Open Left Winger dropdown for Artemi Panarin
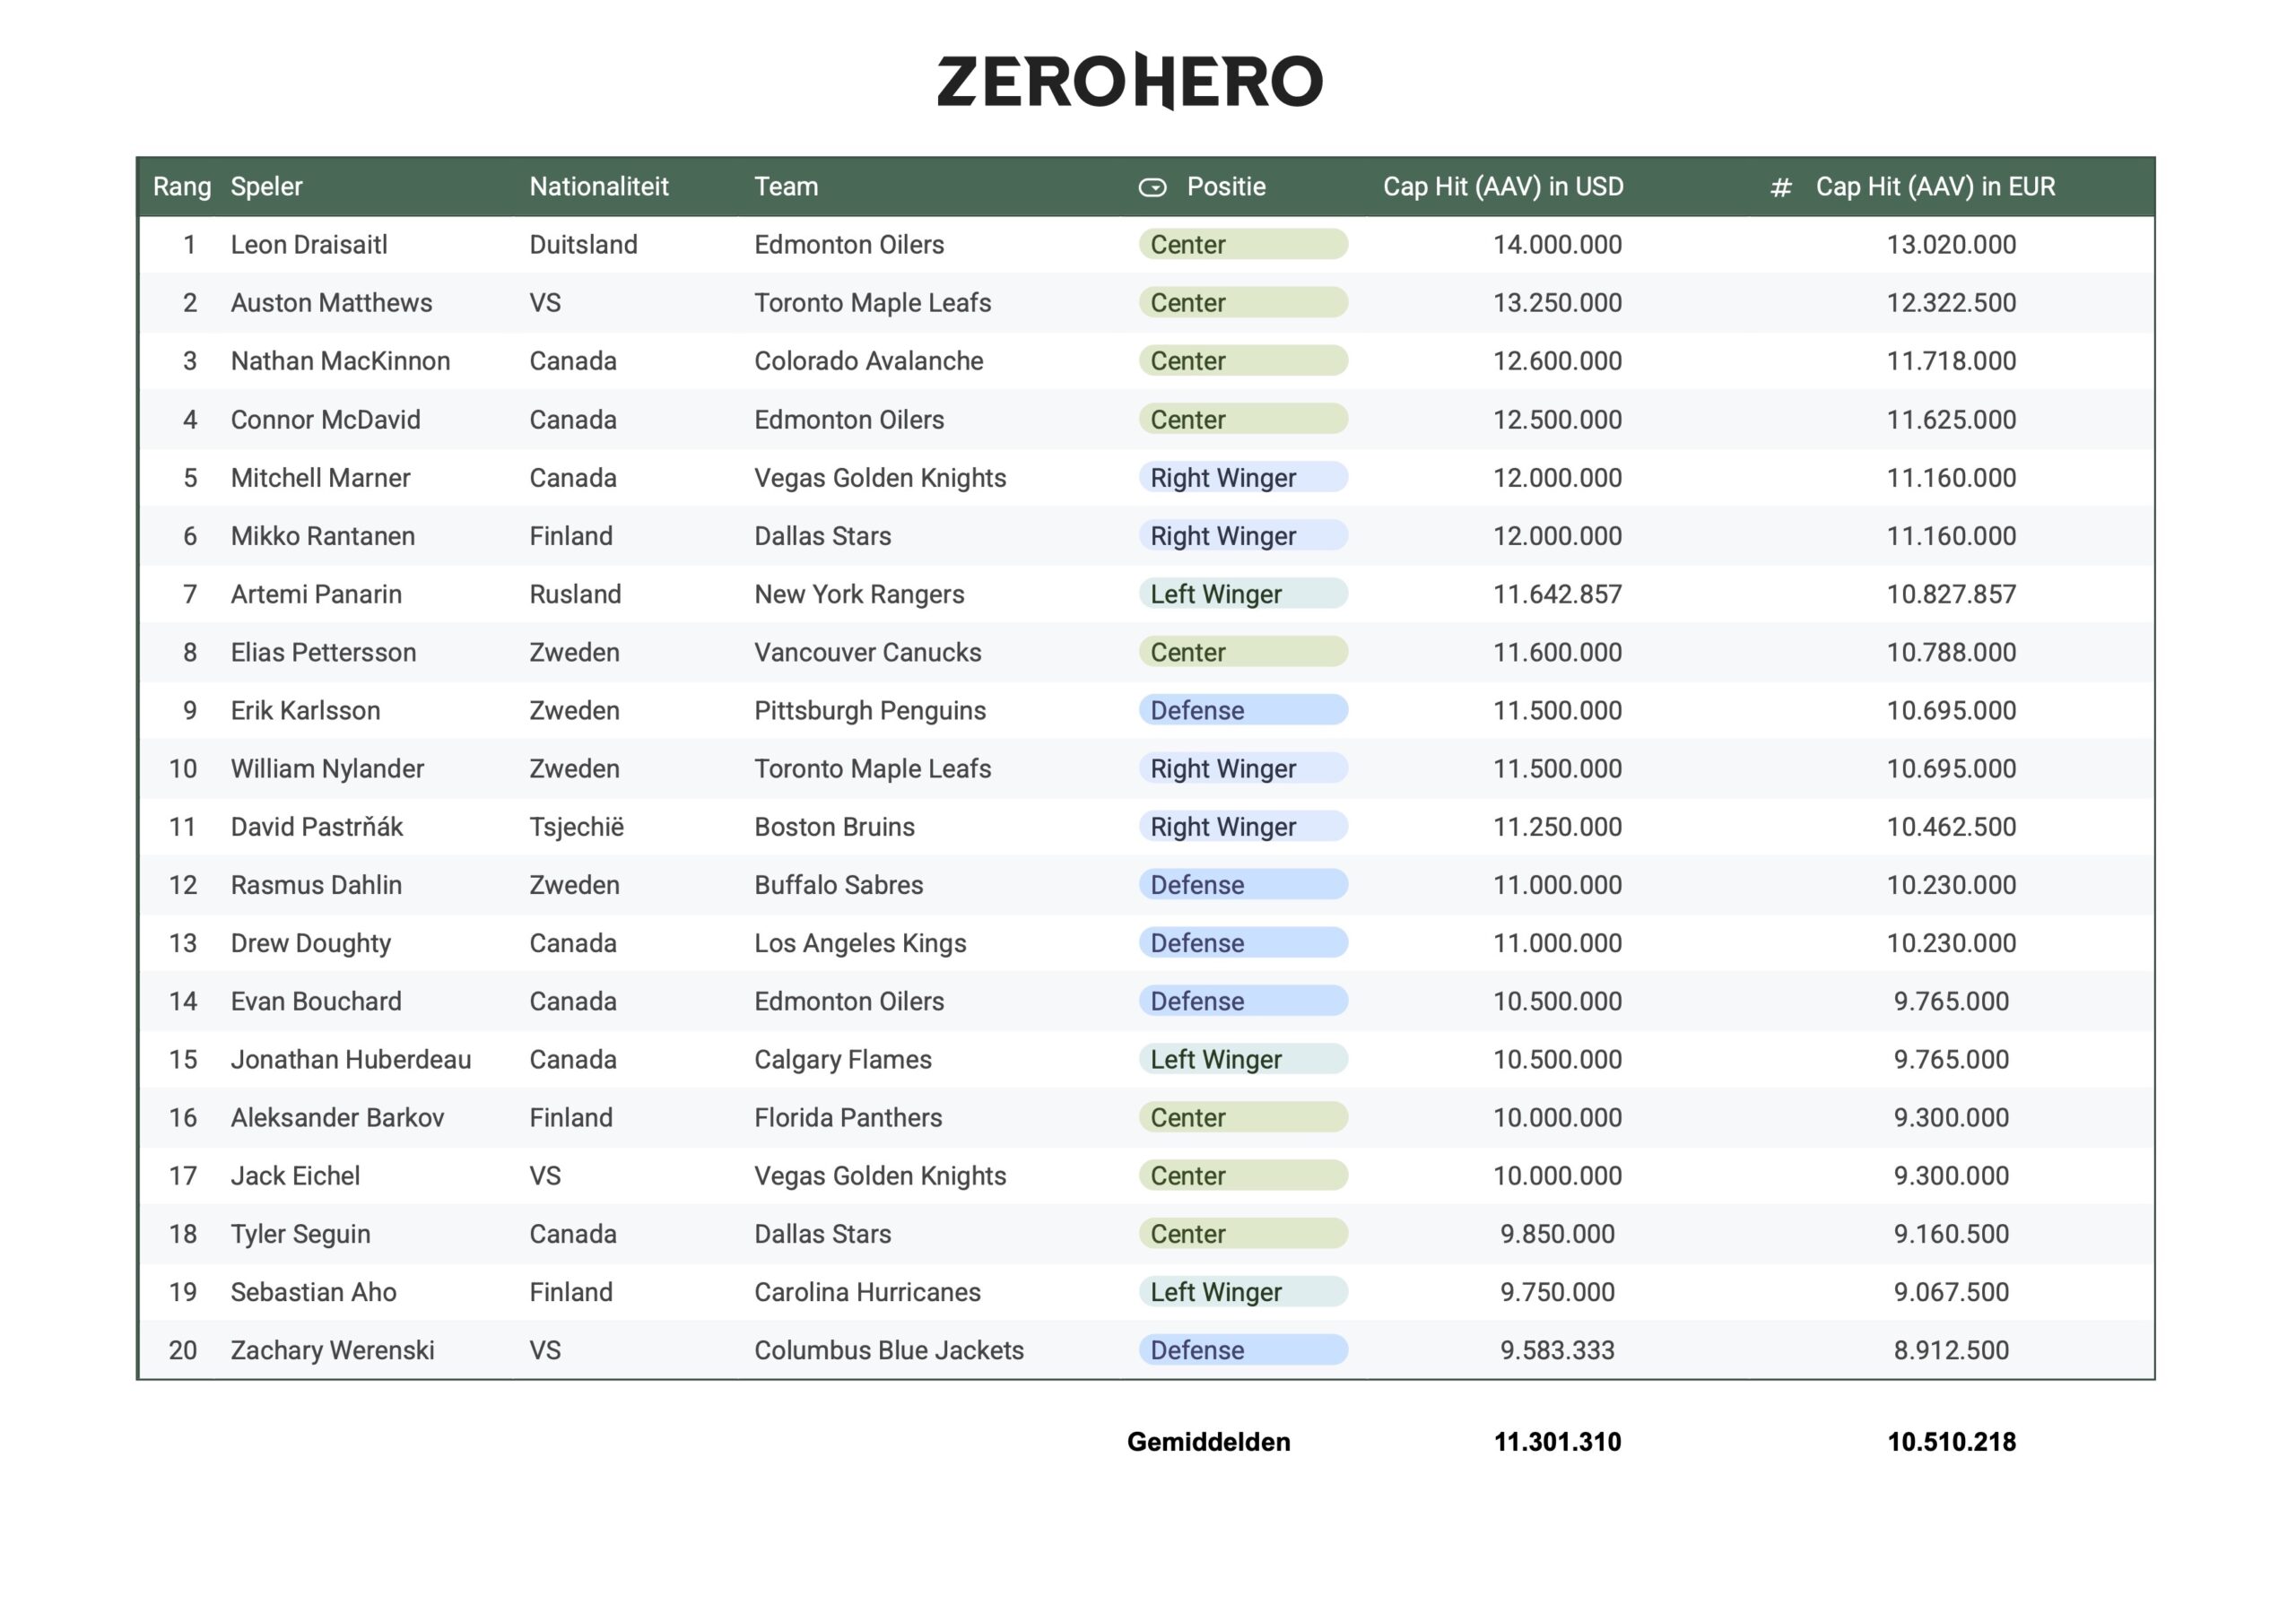 pyautogui.click(x=1242, y=594)
